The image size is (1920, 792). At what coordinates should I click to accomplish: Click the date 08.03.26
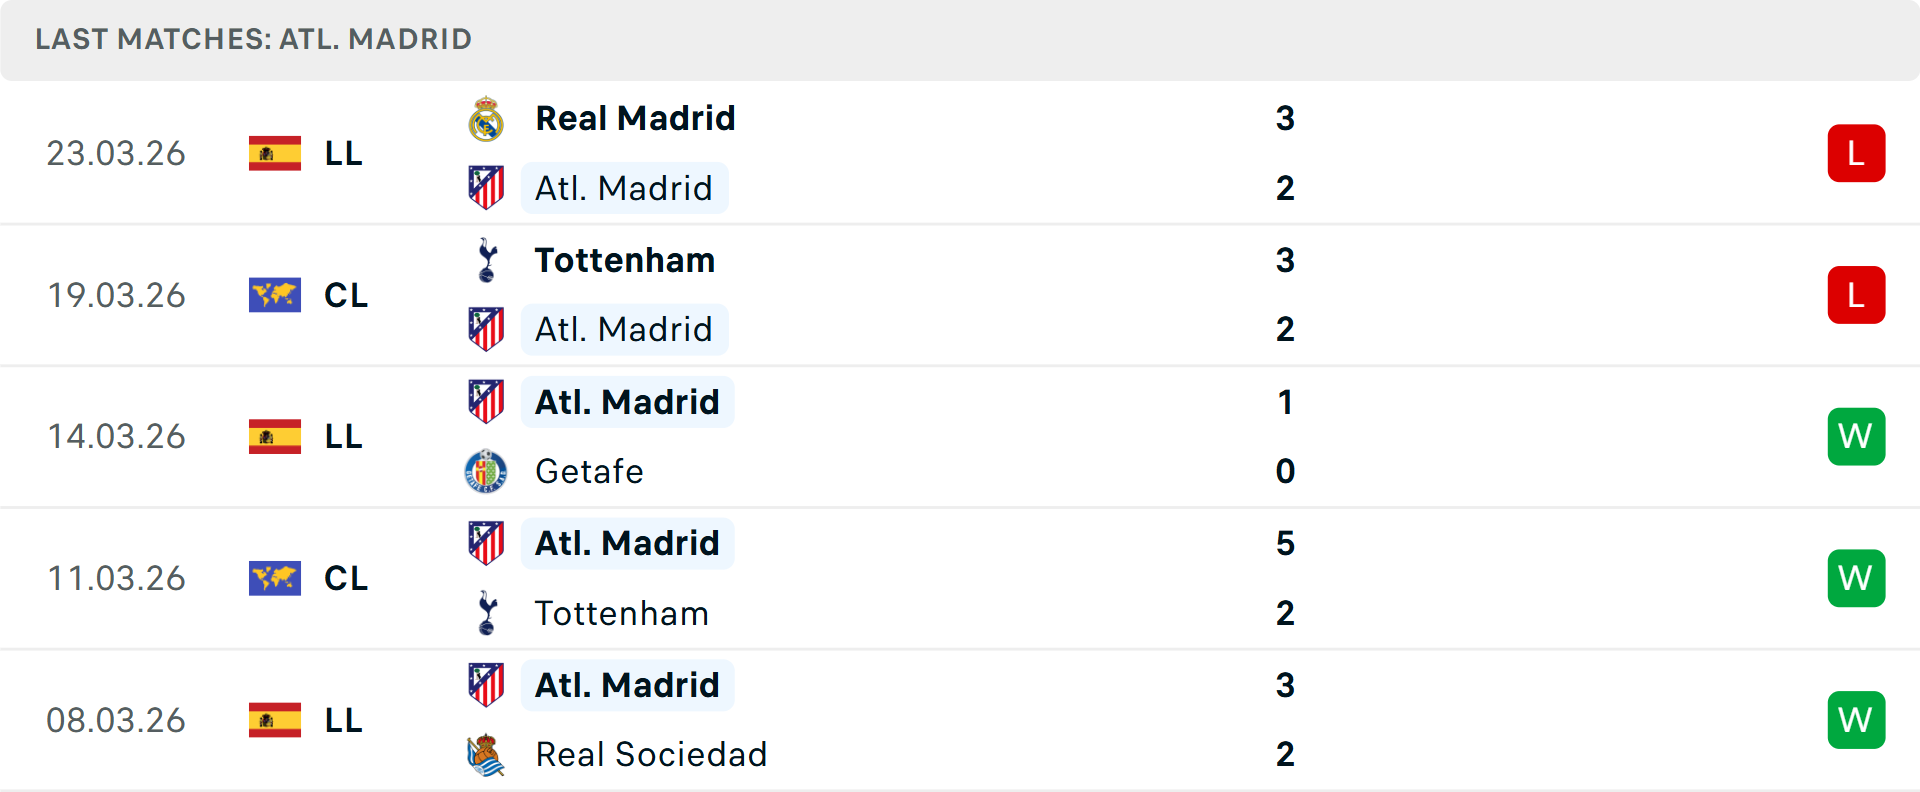coord(116,720)
